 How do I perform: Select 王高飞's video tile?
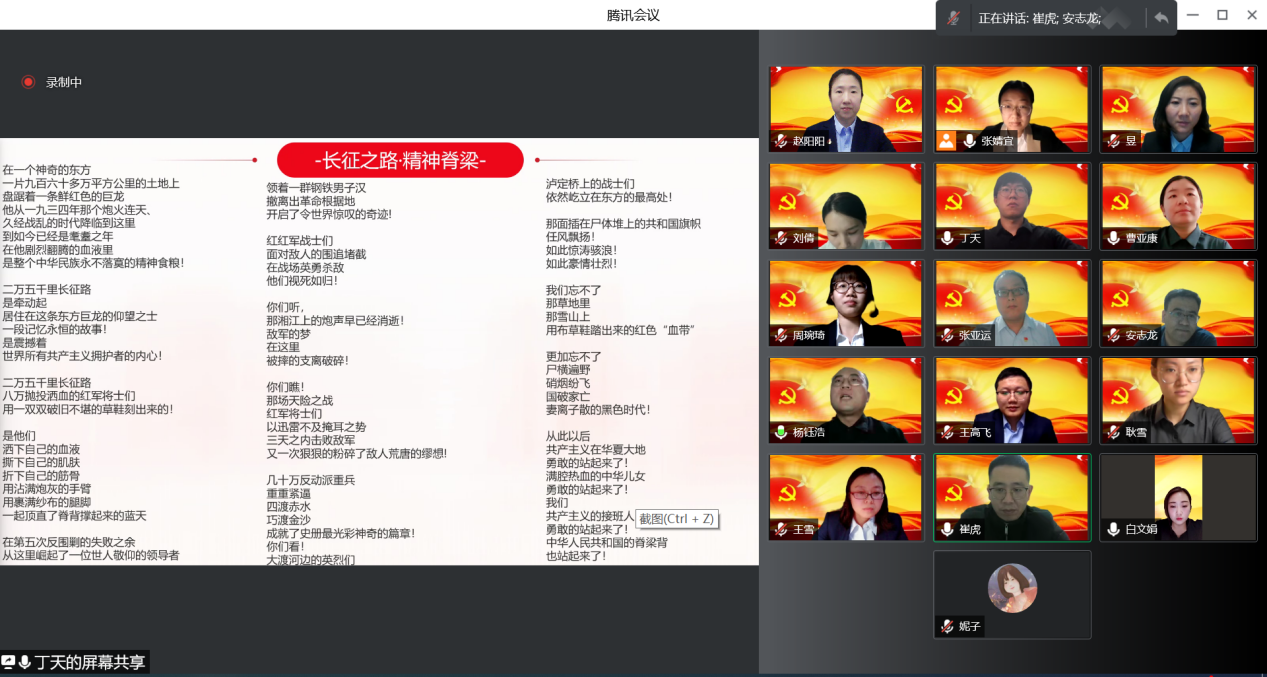1012,400
